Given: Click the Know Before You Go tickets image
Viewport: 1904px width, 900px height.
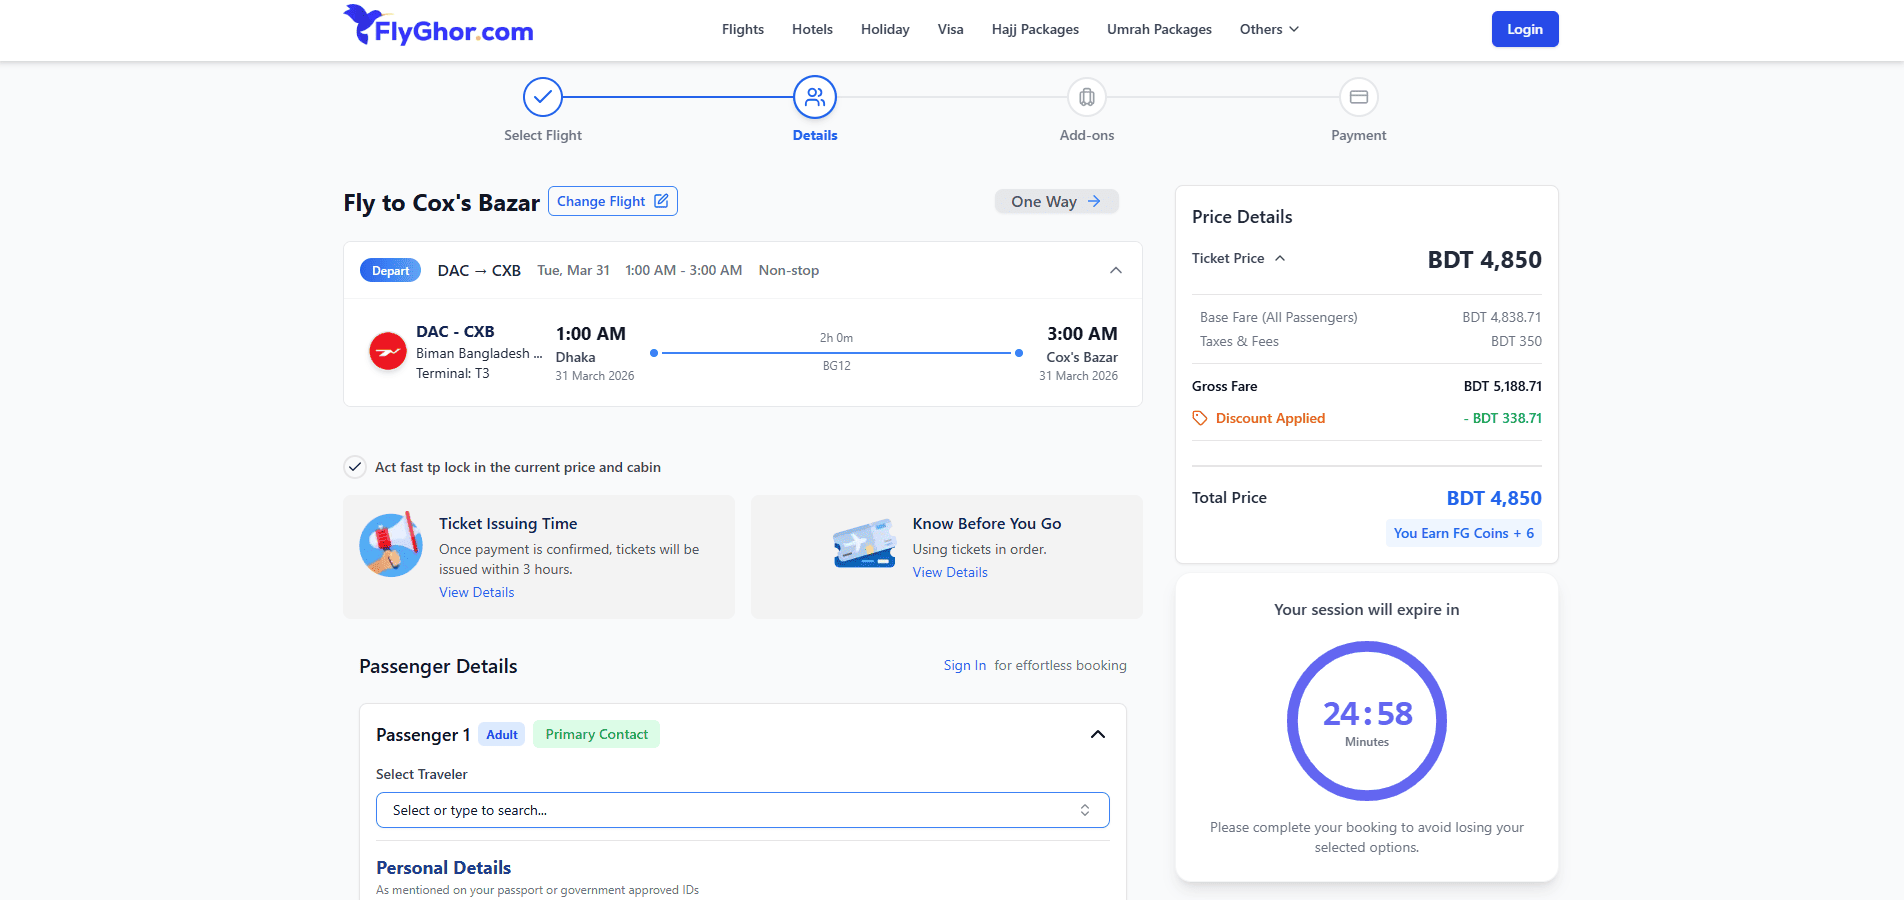Looking at the screenshot, I should pos(865,544).
